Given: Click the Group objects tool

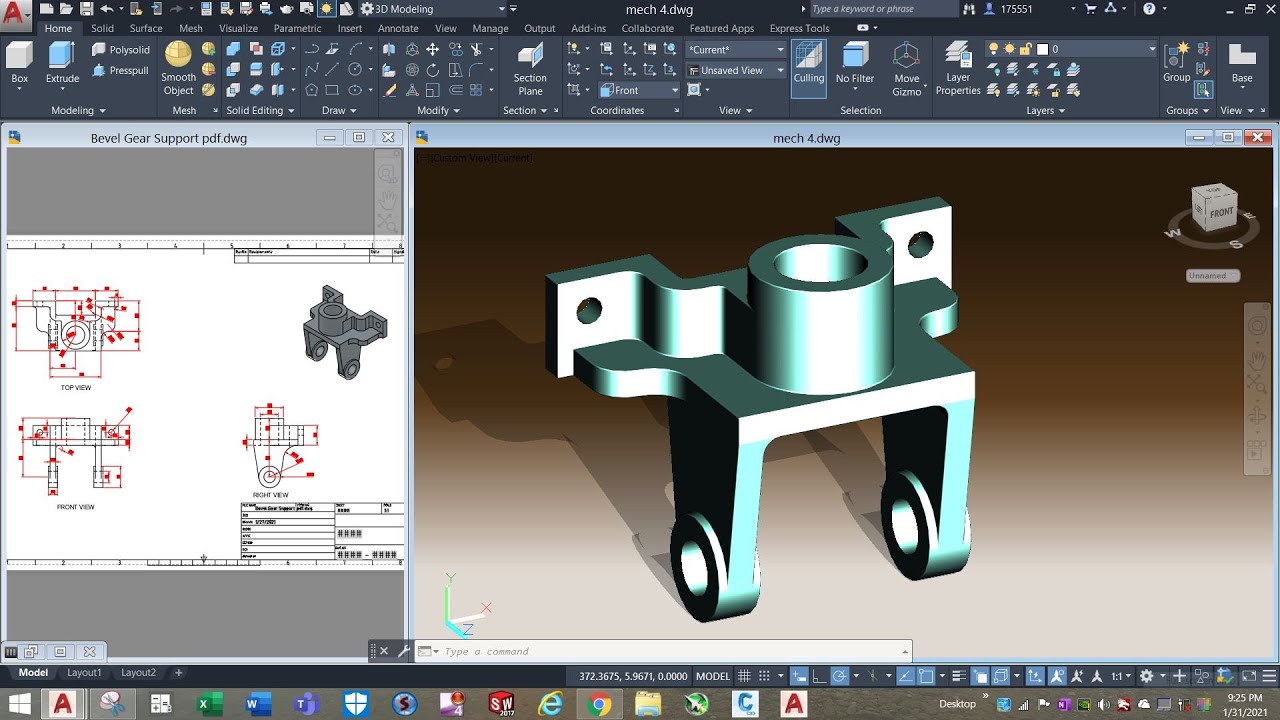Looking at the screenshot, I should pos(1177,62).
